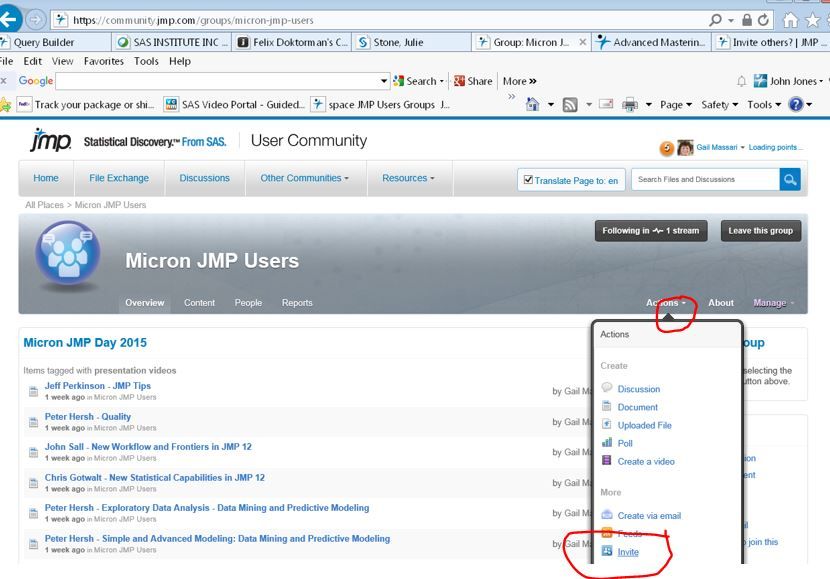
Task: Click the address bar lock icon
Action: (x=747, y=20)
